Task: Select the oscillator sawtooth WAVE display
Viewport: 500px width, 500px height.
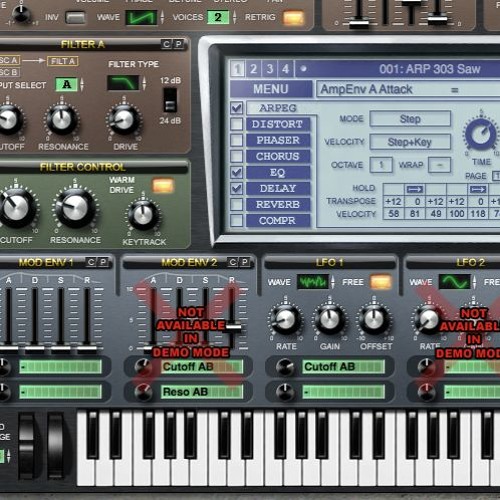Action: click(x=141, y=17)
